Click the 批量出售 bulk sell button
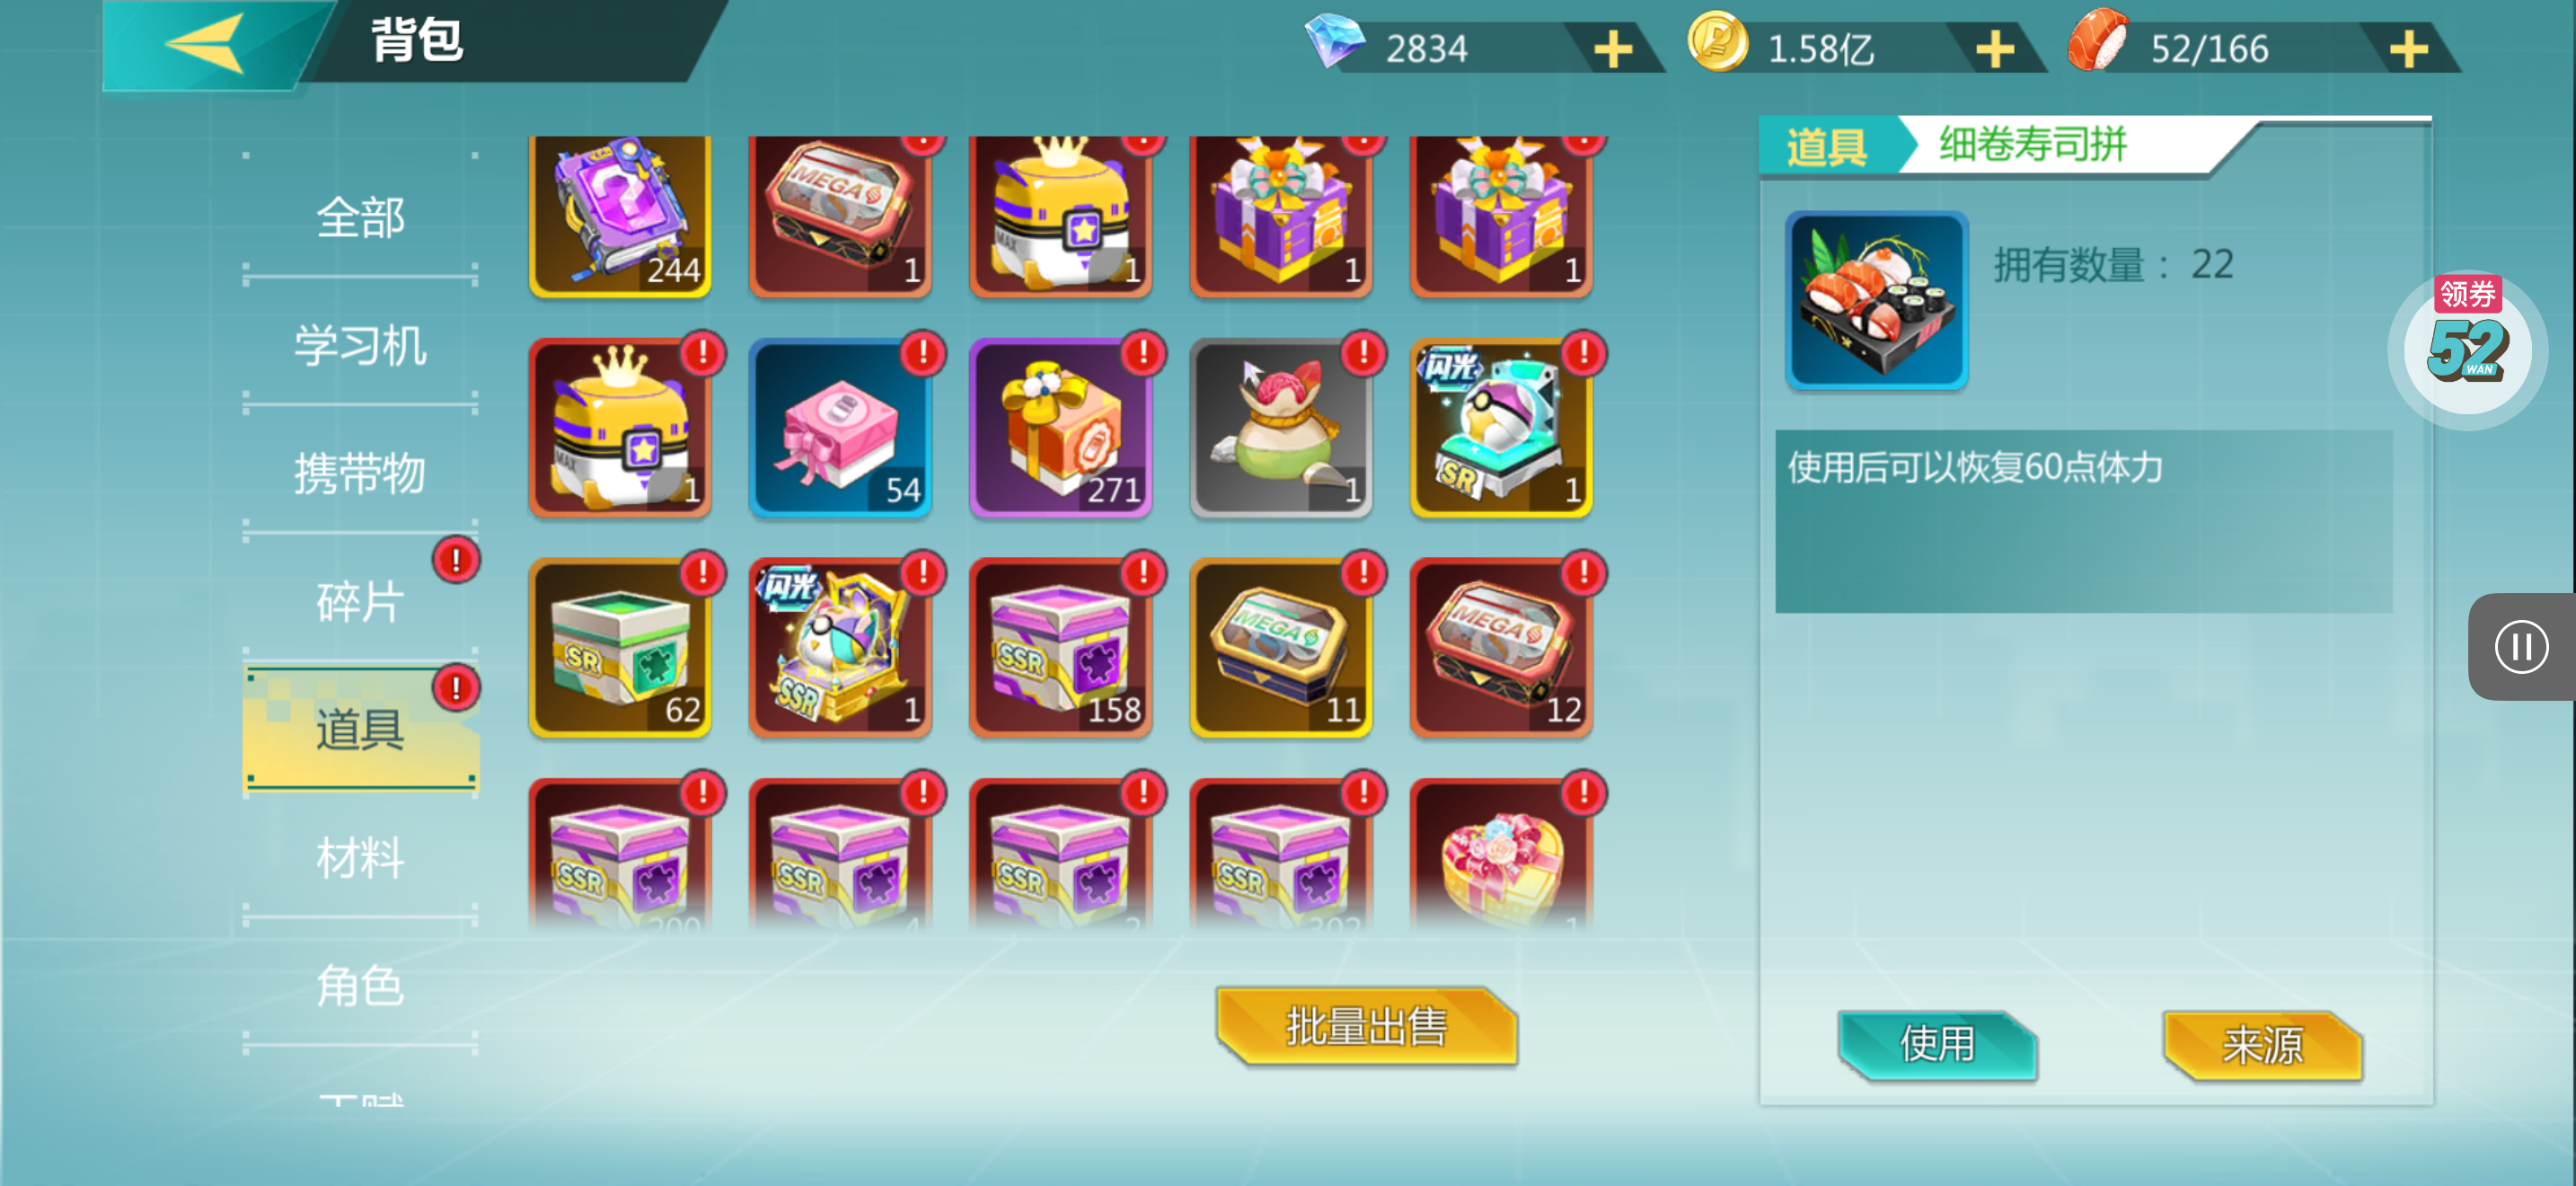Viewport: 2576px width, 1186px height. 1366,1026
